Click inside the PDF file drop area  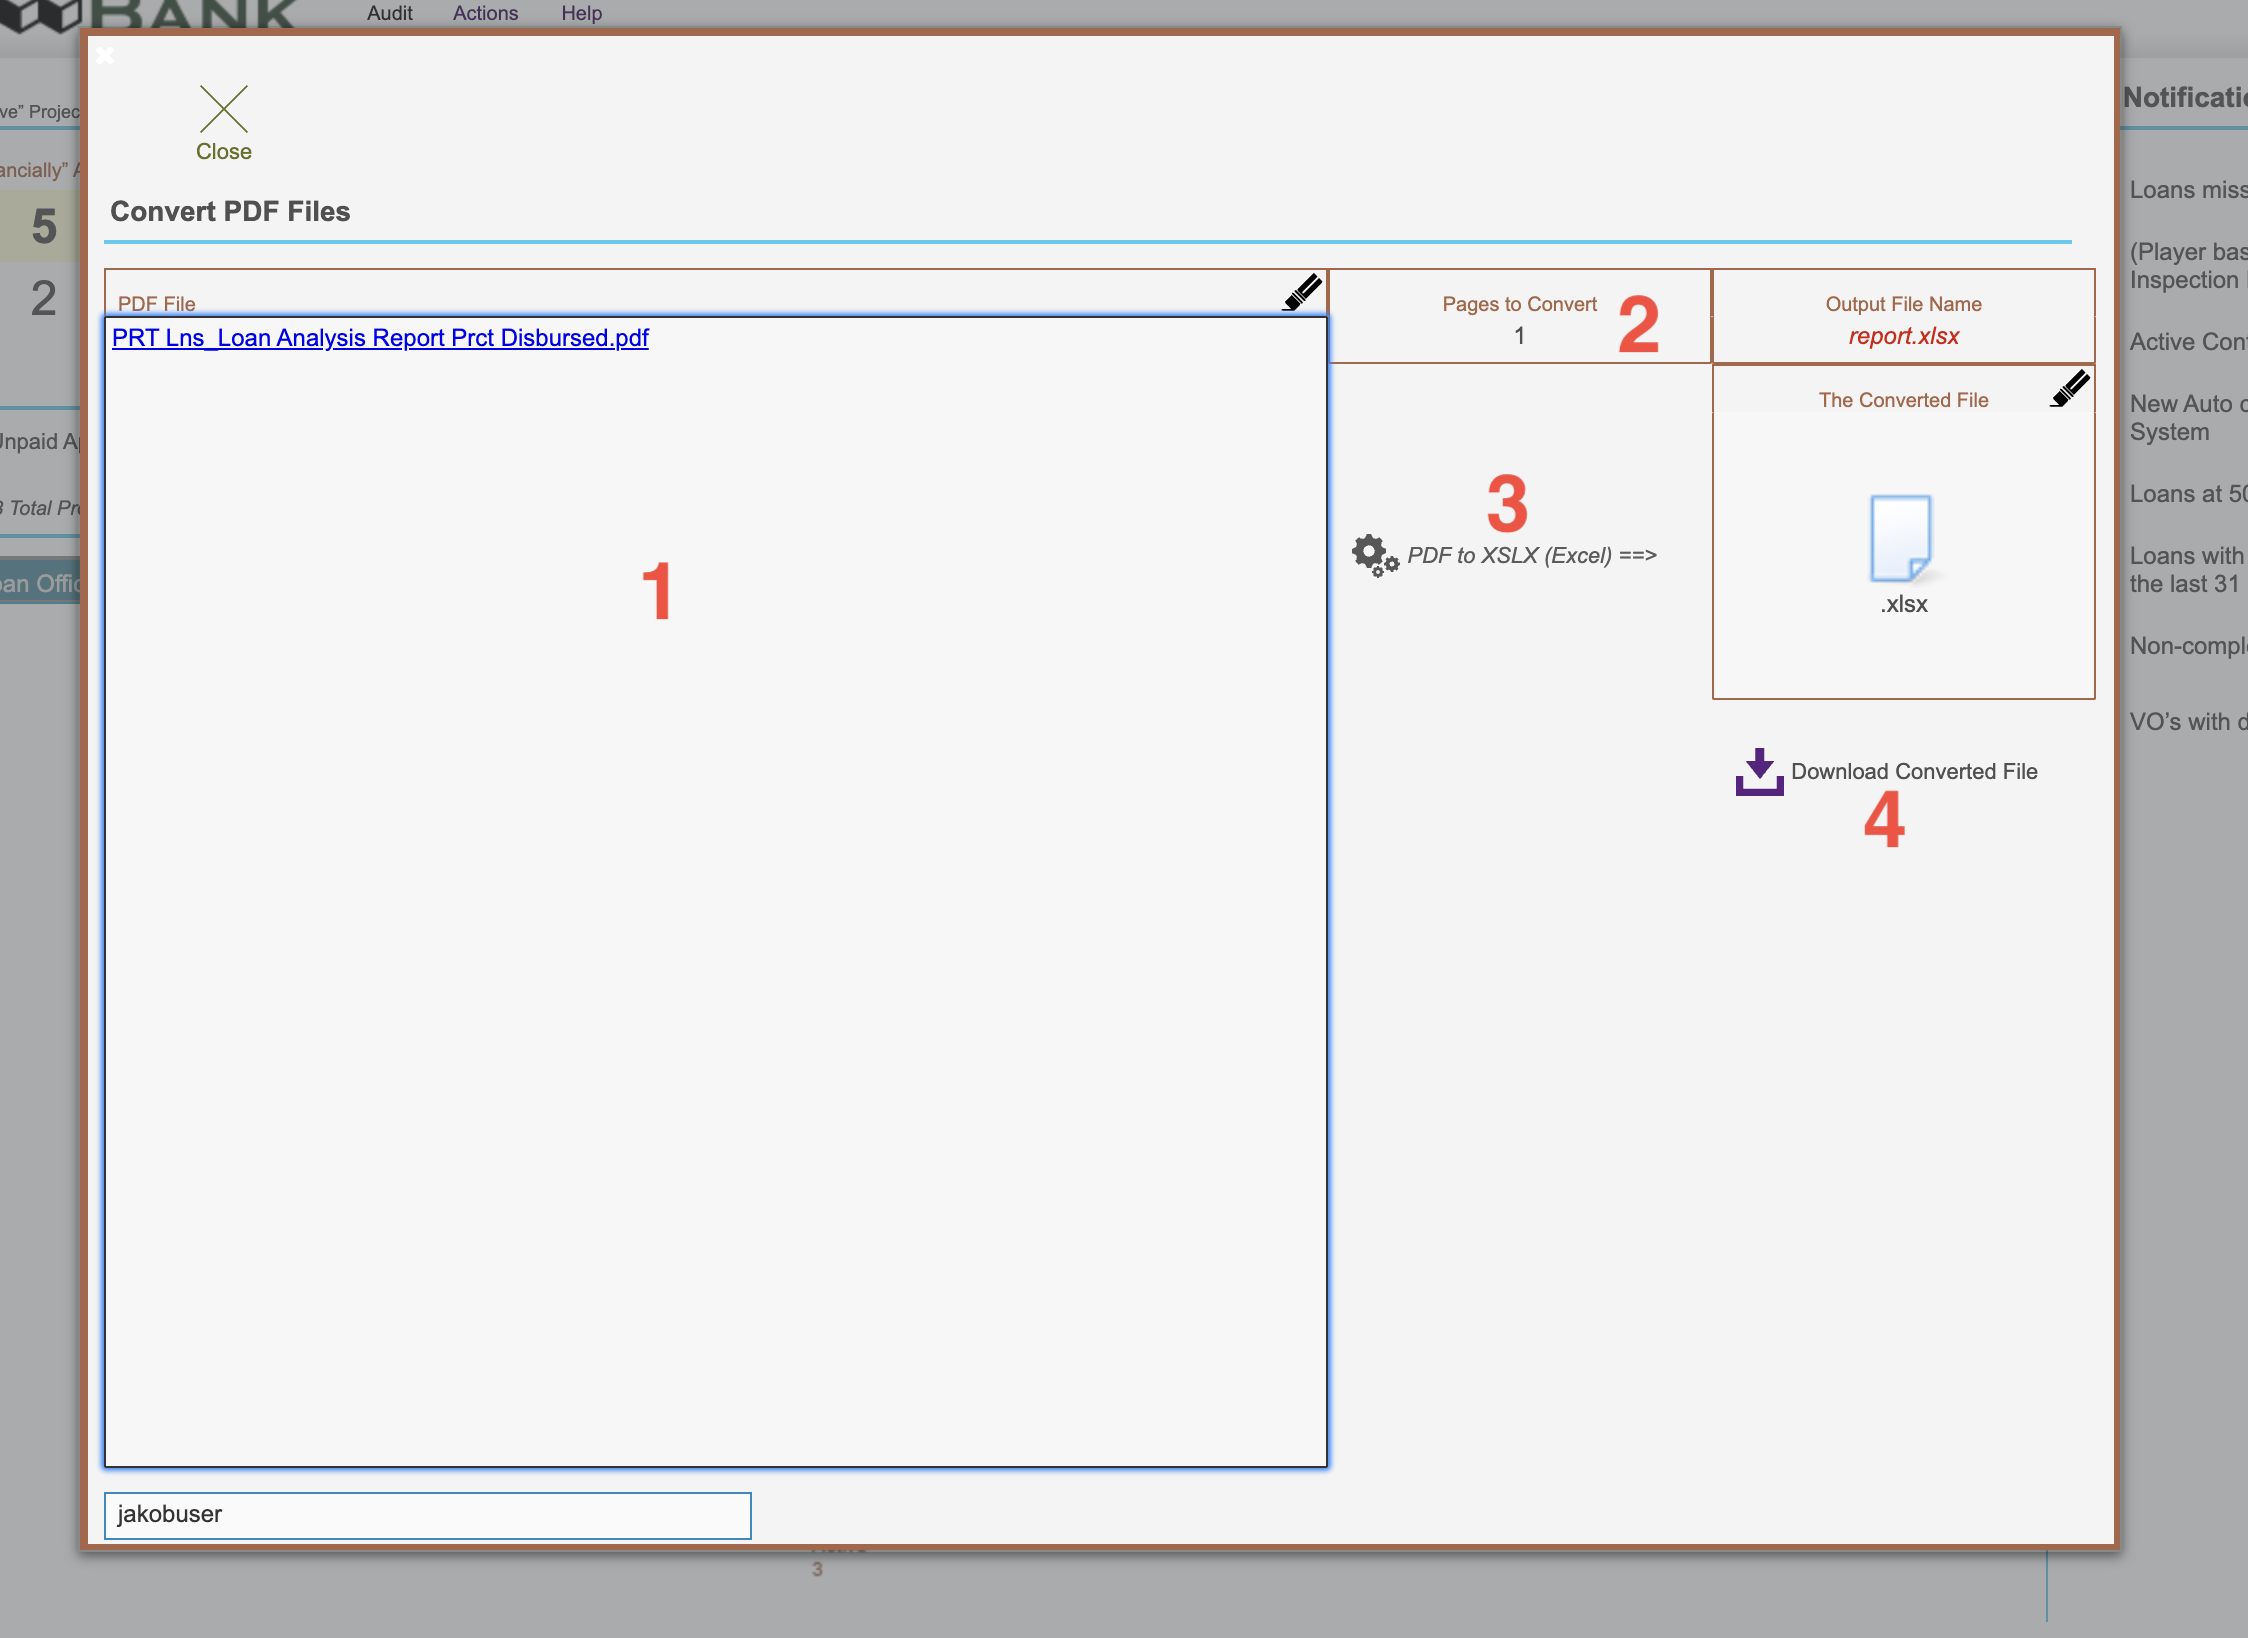[715, 900]
